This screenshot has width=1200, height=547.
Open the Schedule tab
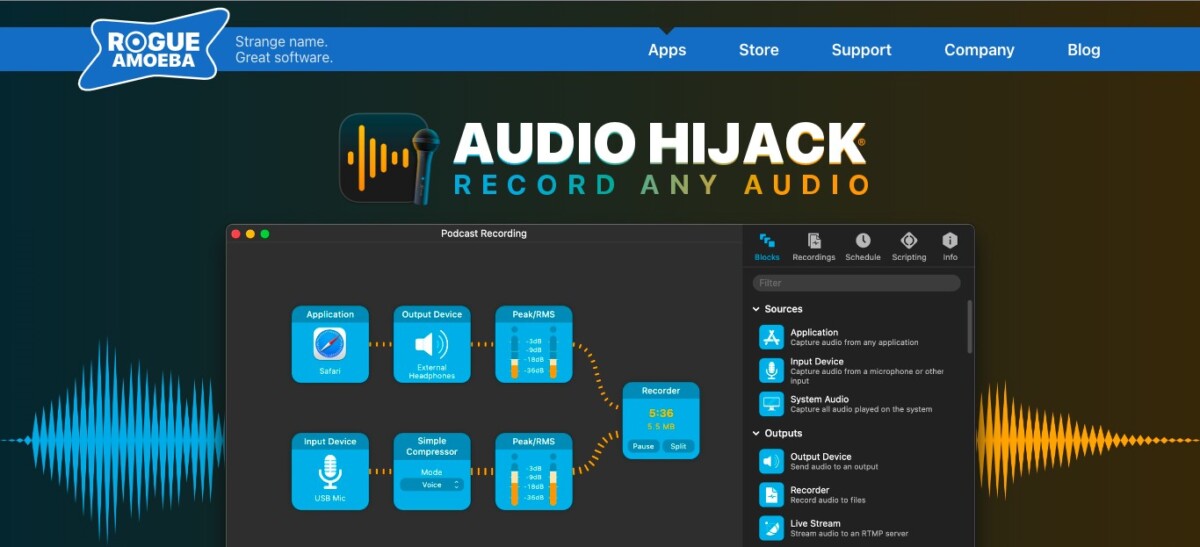point(863,247)
